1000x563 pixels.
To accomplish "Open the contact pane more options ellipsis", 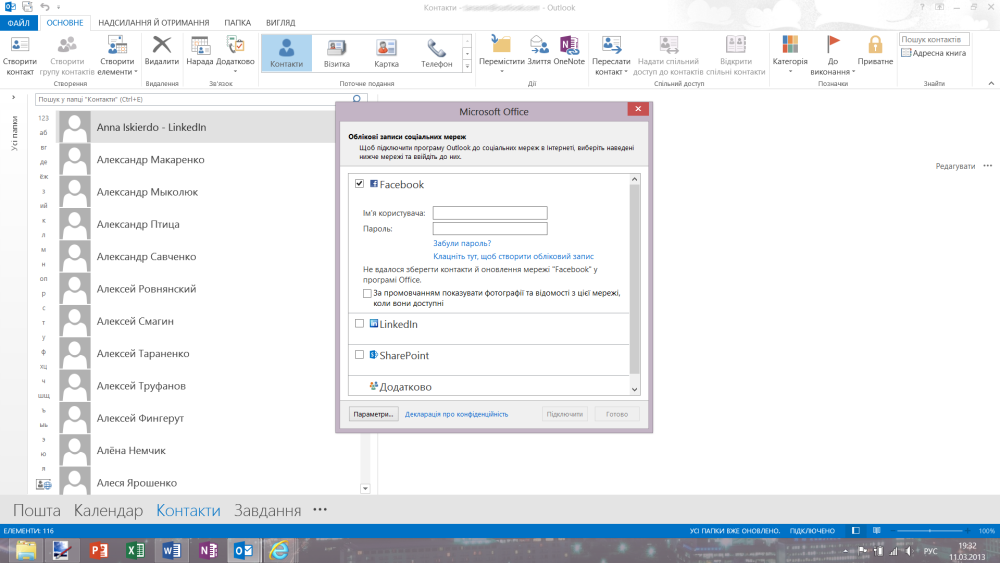I will [x=988, y=166].
